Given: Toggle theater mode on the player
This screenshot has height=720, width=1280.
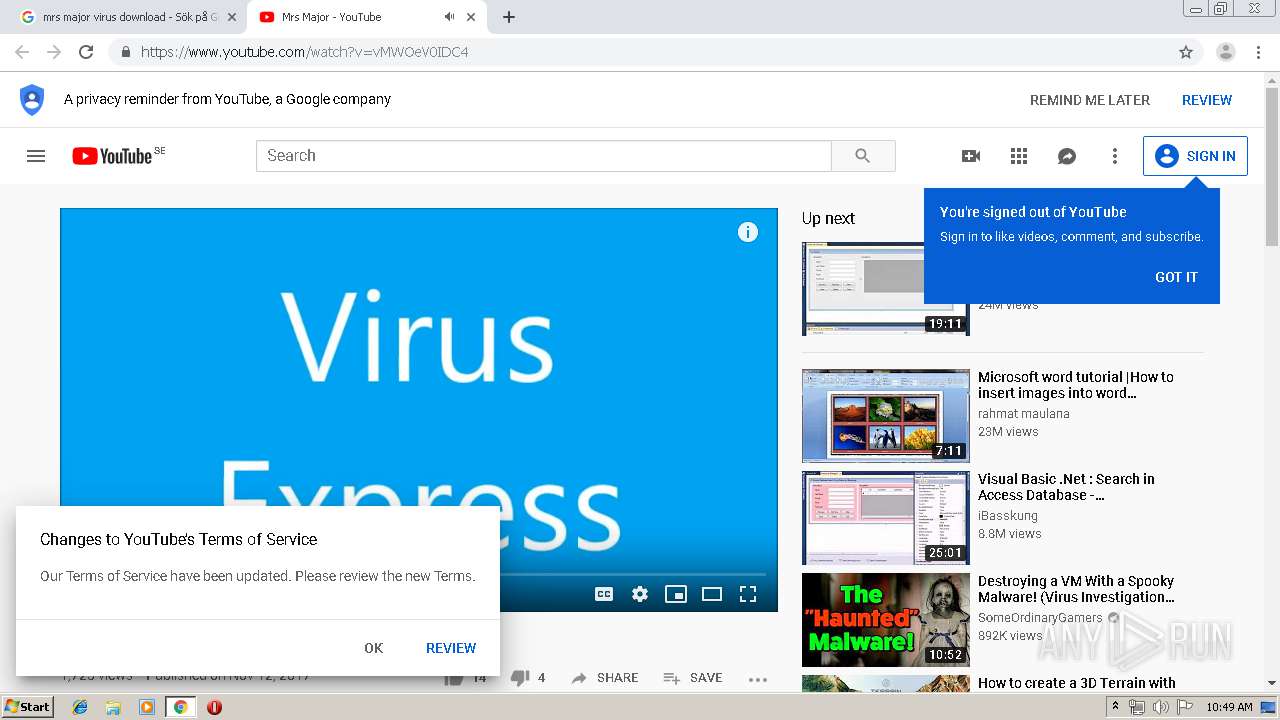Looking at the screenshot, I should [712, 594].
